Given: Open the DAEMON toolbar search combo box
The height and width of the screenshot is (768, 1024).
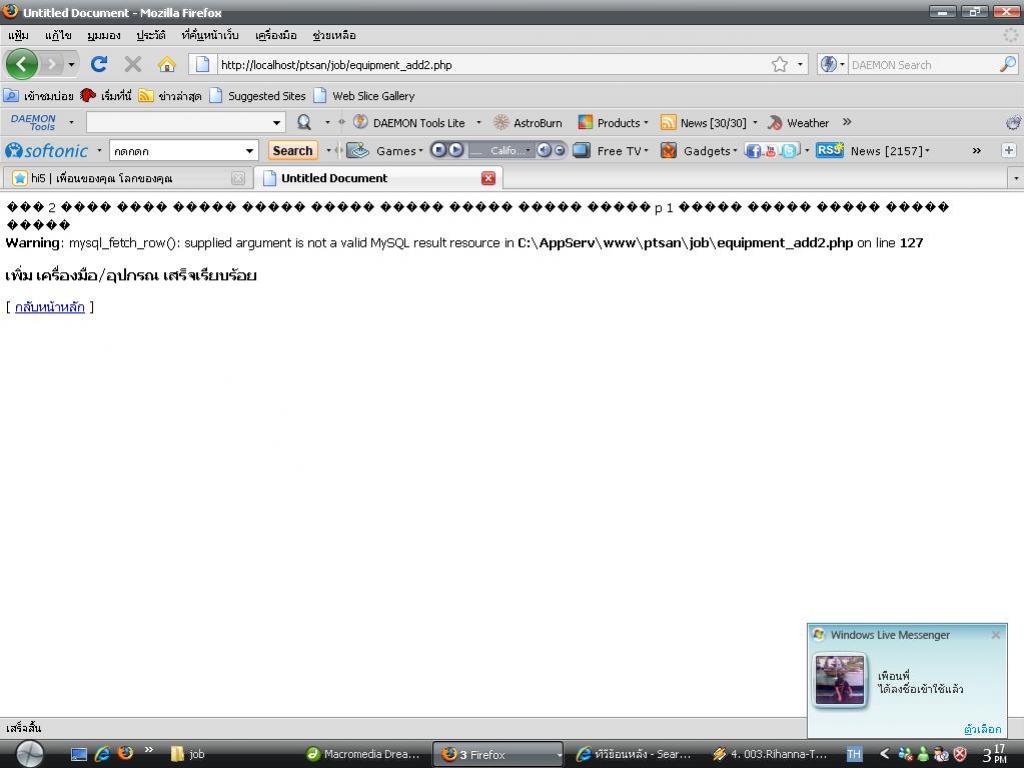Looking at the screenshot, I should [x=185, y=122].
